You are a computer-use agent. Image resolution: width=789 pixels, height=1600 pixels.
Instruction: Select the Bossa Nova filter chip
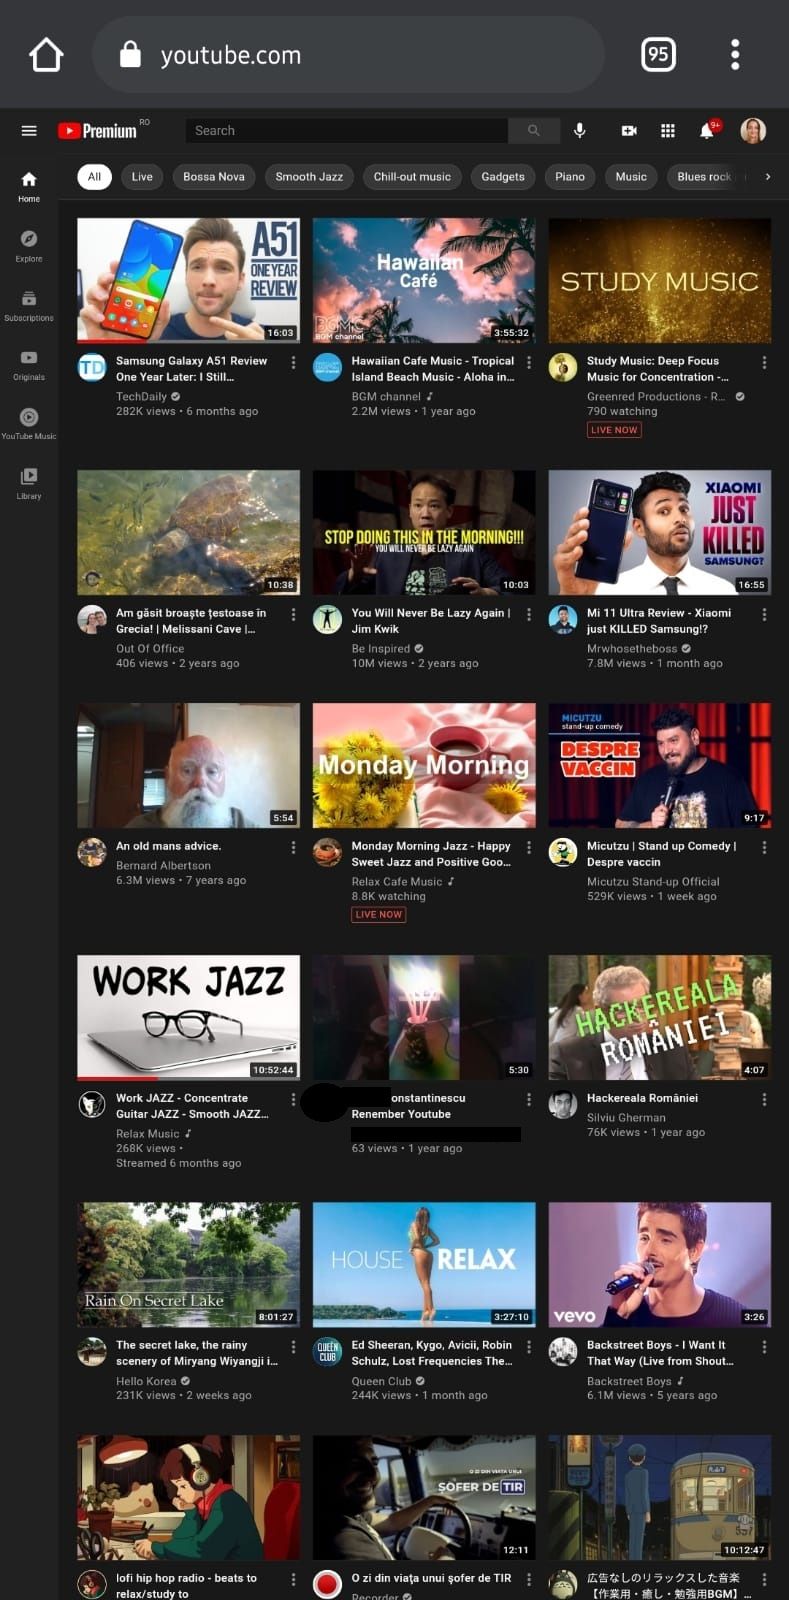pos(214,177)
